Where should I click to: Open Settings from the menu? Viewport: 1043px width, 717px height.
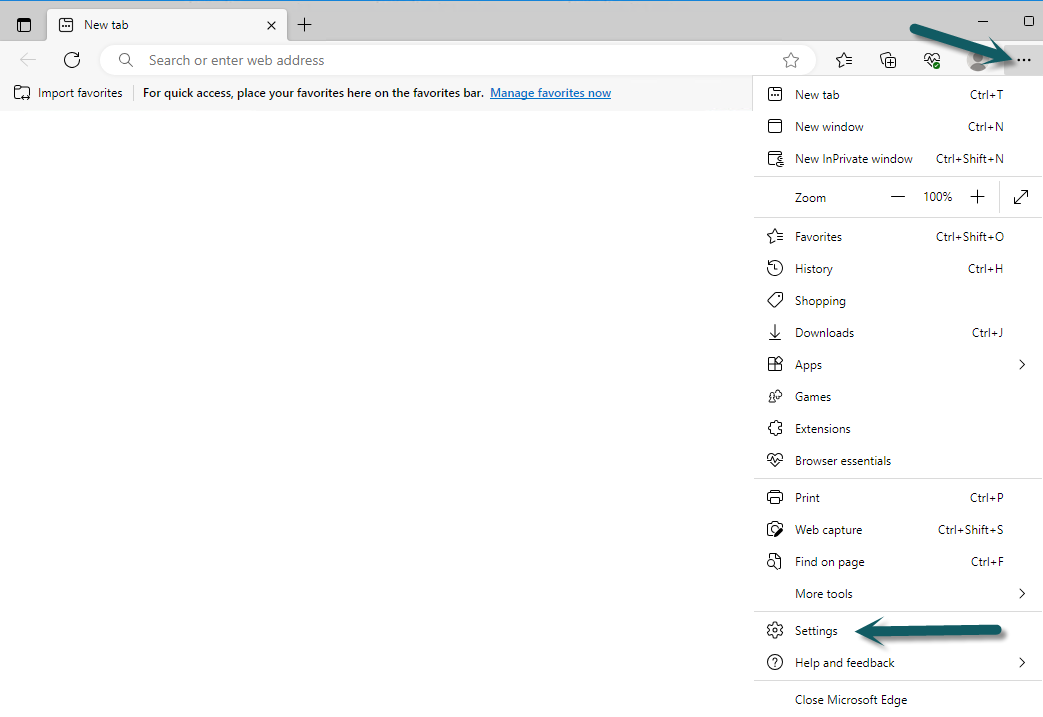pos(898,631)
